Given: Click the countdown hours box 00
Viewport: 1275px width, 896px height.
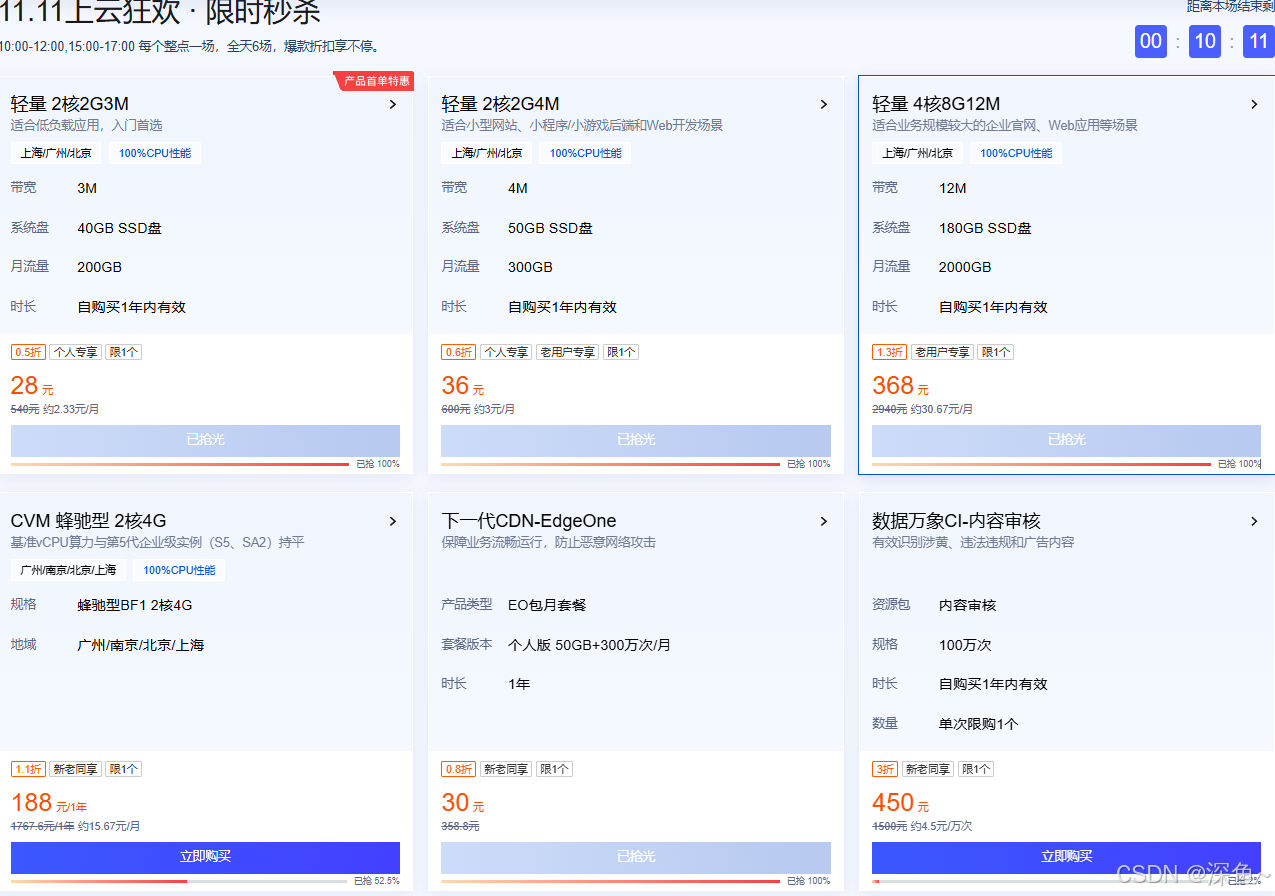Looking at the screenshot, I should (1151, 41).
